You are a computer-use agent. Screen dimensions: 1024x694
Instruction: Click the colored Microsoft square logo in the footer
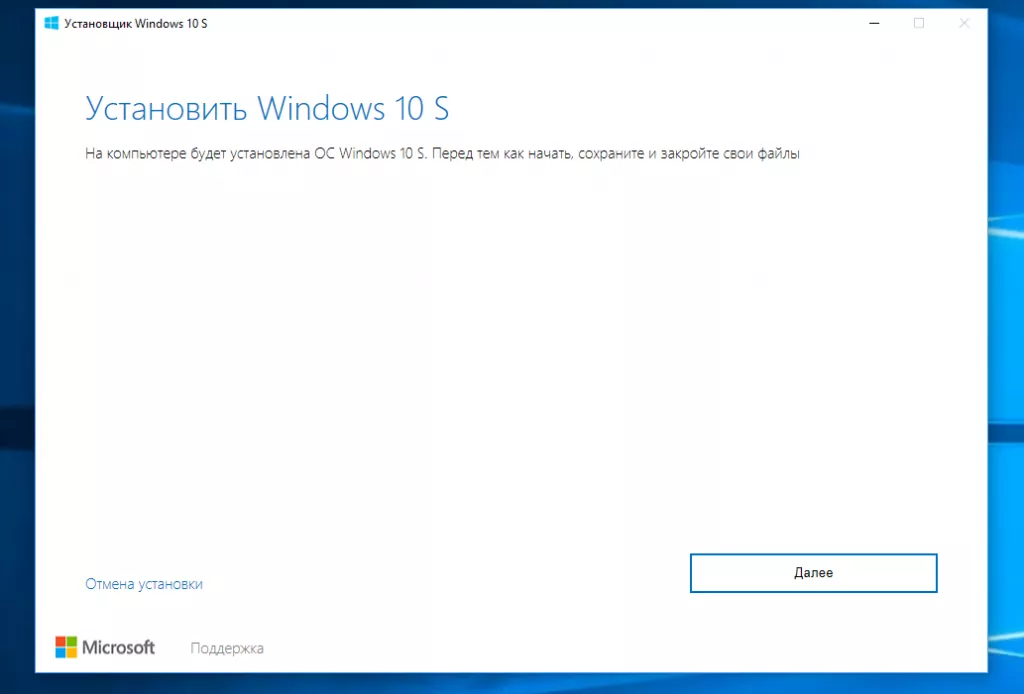(x=69, y=647)
